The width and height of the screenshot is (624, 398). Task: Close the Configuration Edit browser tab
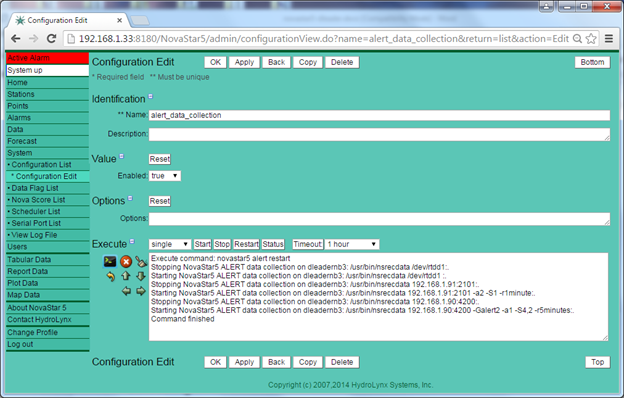point(119,20)
